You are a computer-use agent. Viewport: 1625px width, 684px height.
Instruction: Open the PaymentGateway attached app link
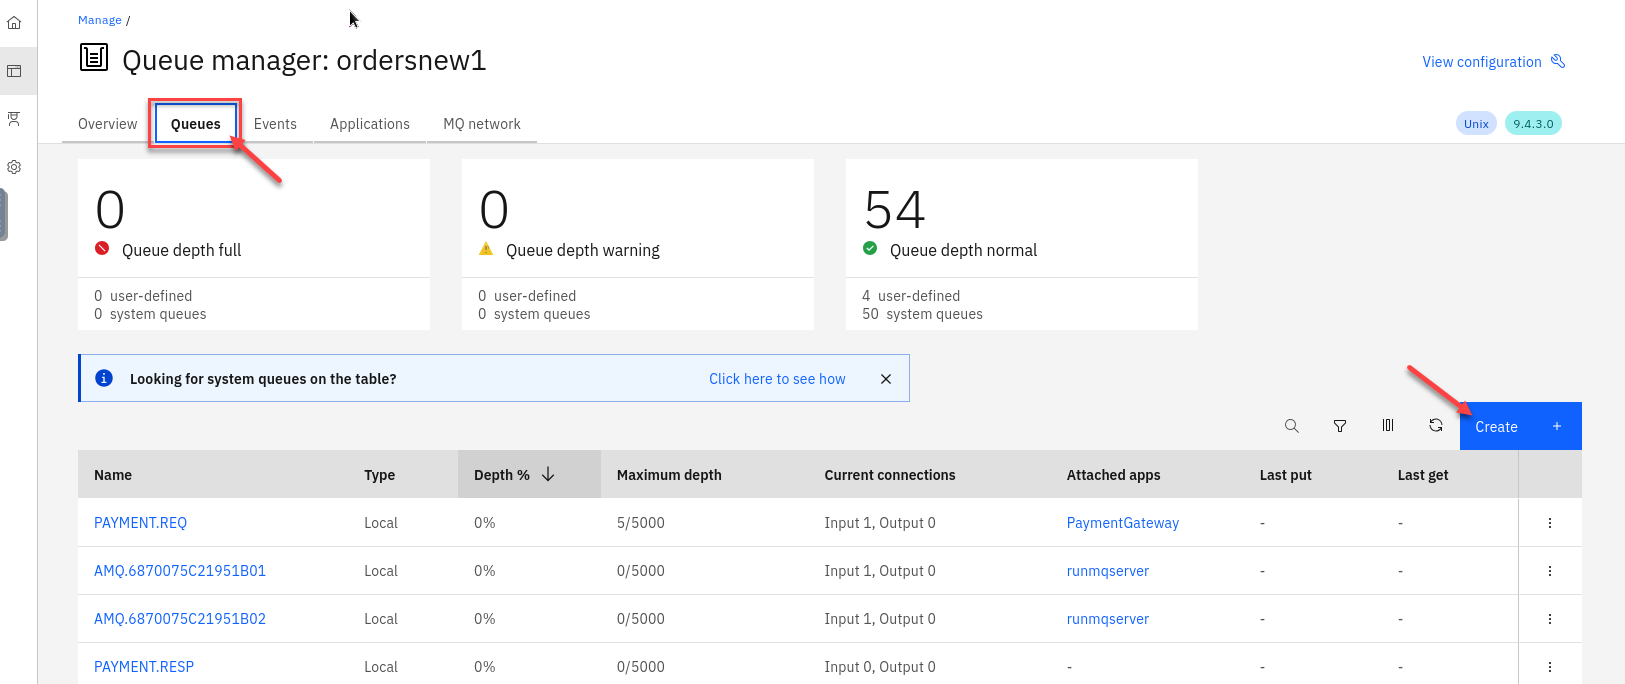click(1122, 523)
